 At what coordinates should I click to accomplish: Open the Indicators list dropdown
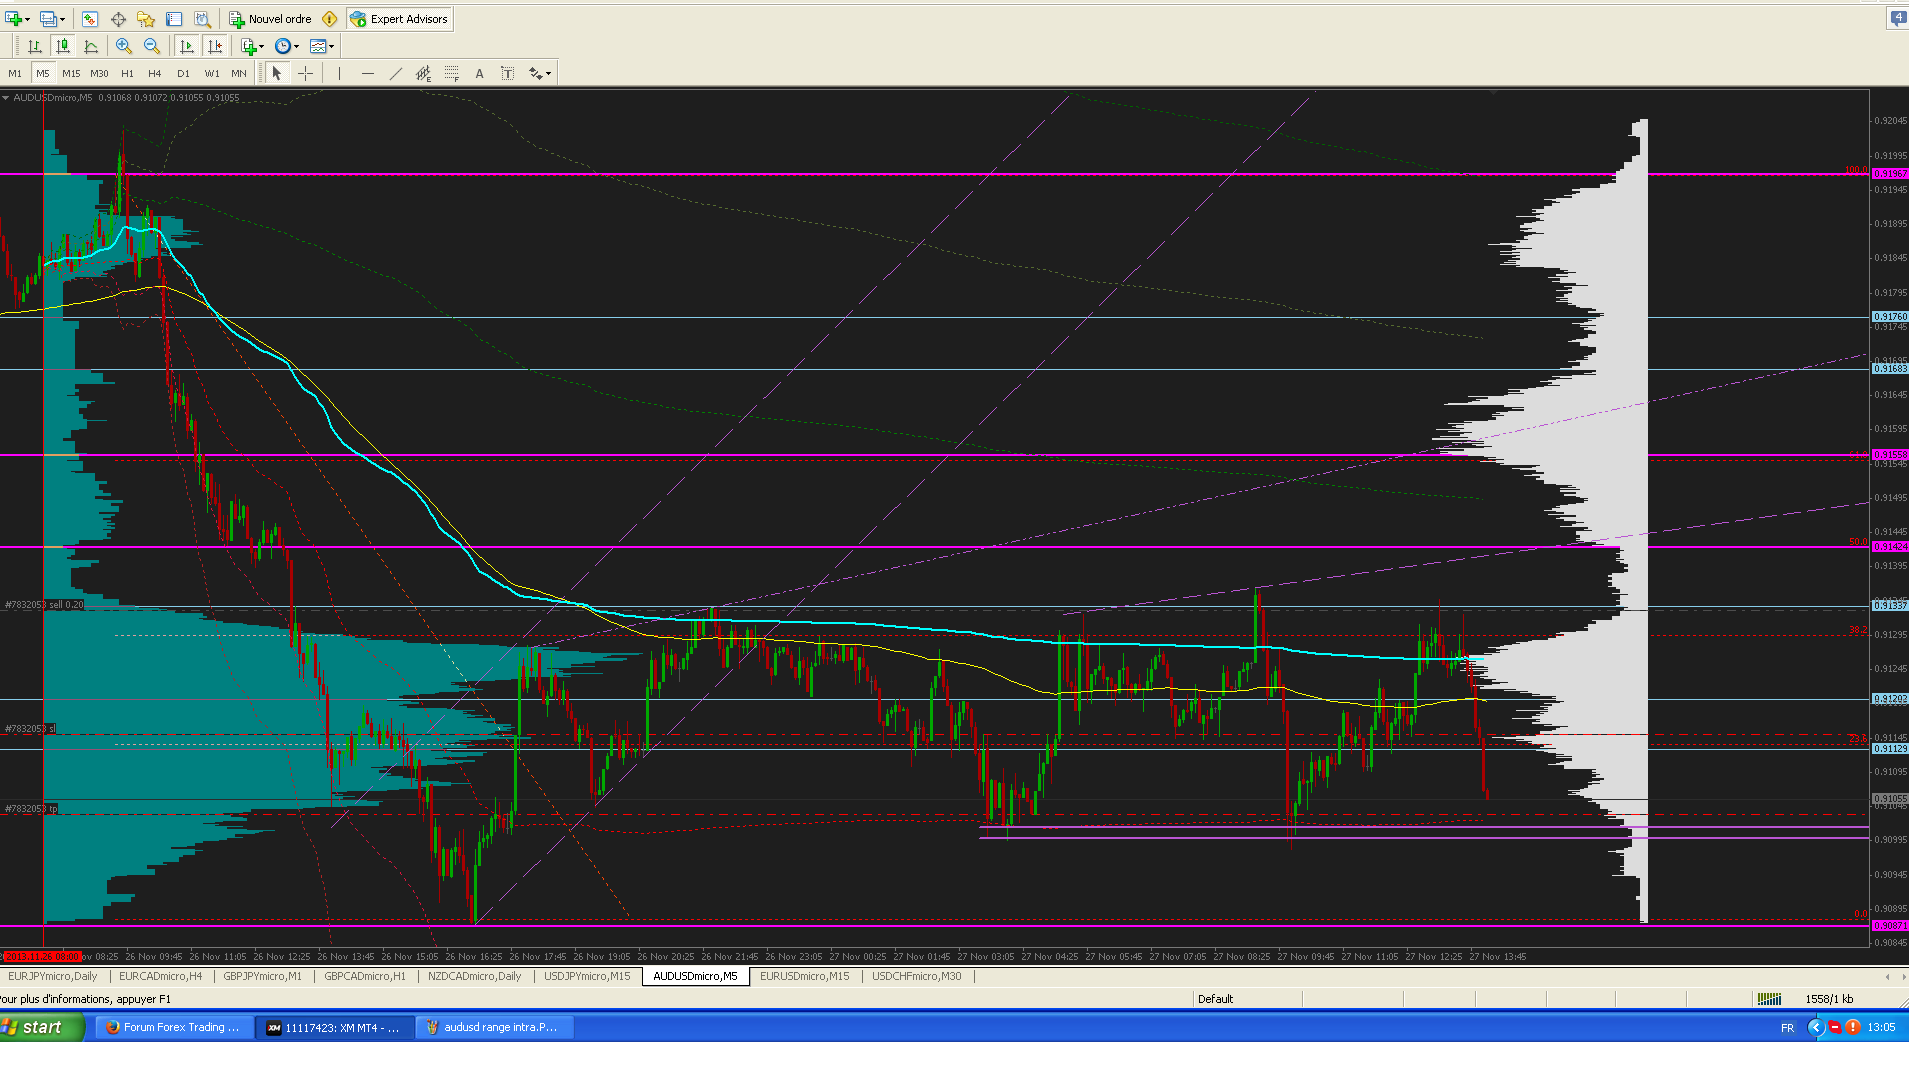252,46
